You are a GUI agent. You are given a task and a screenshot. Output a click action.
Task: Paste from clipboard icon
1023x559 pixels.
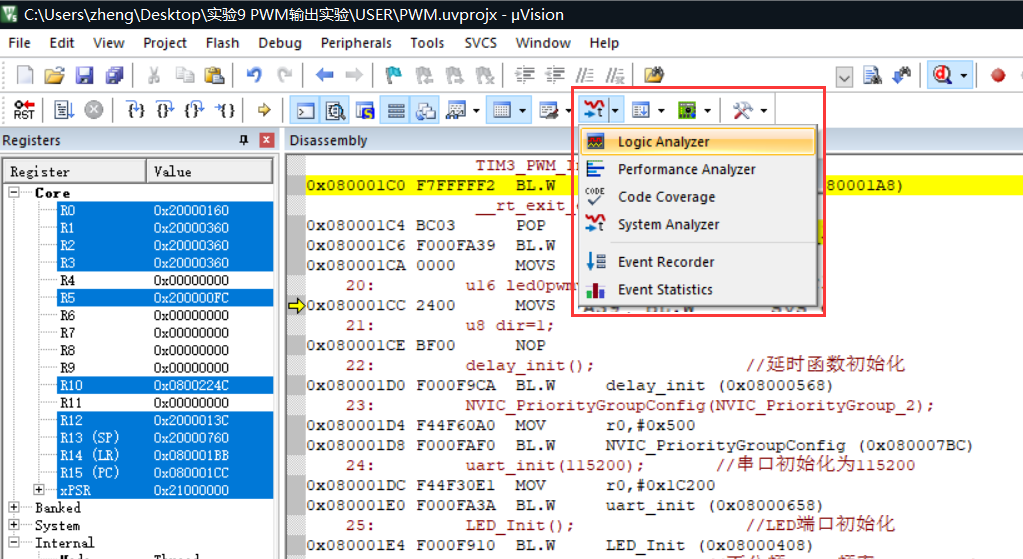coord(214,76)
